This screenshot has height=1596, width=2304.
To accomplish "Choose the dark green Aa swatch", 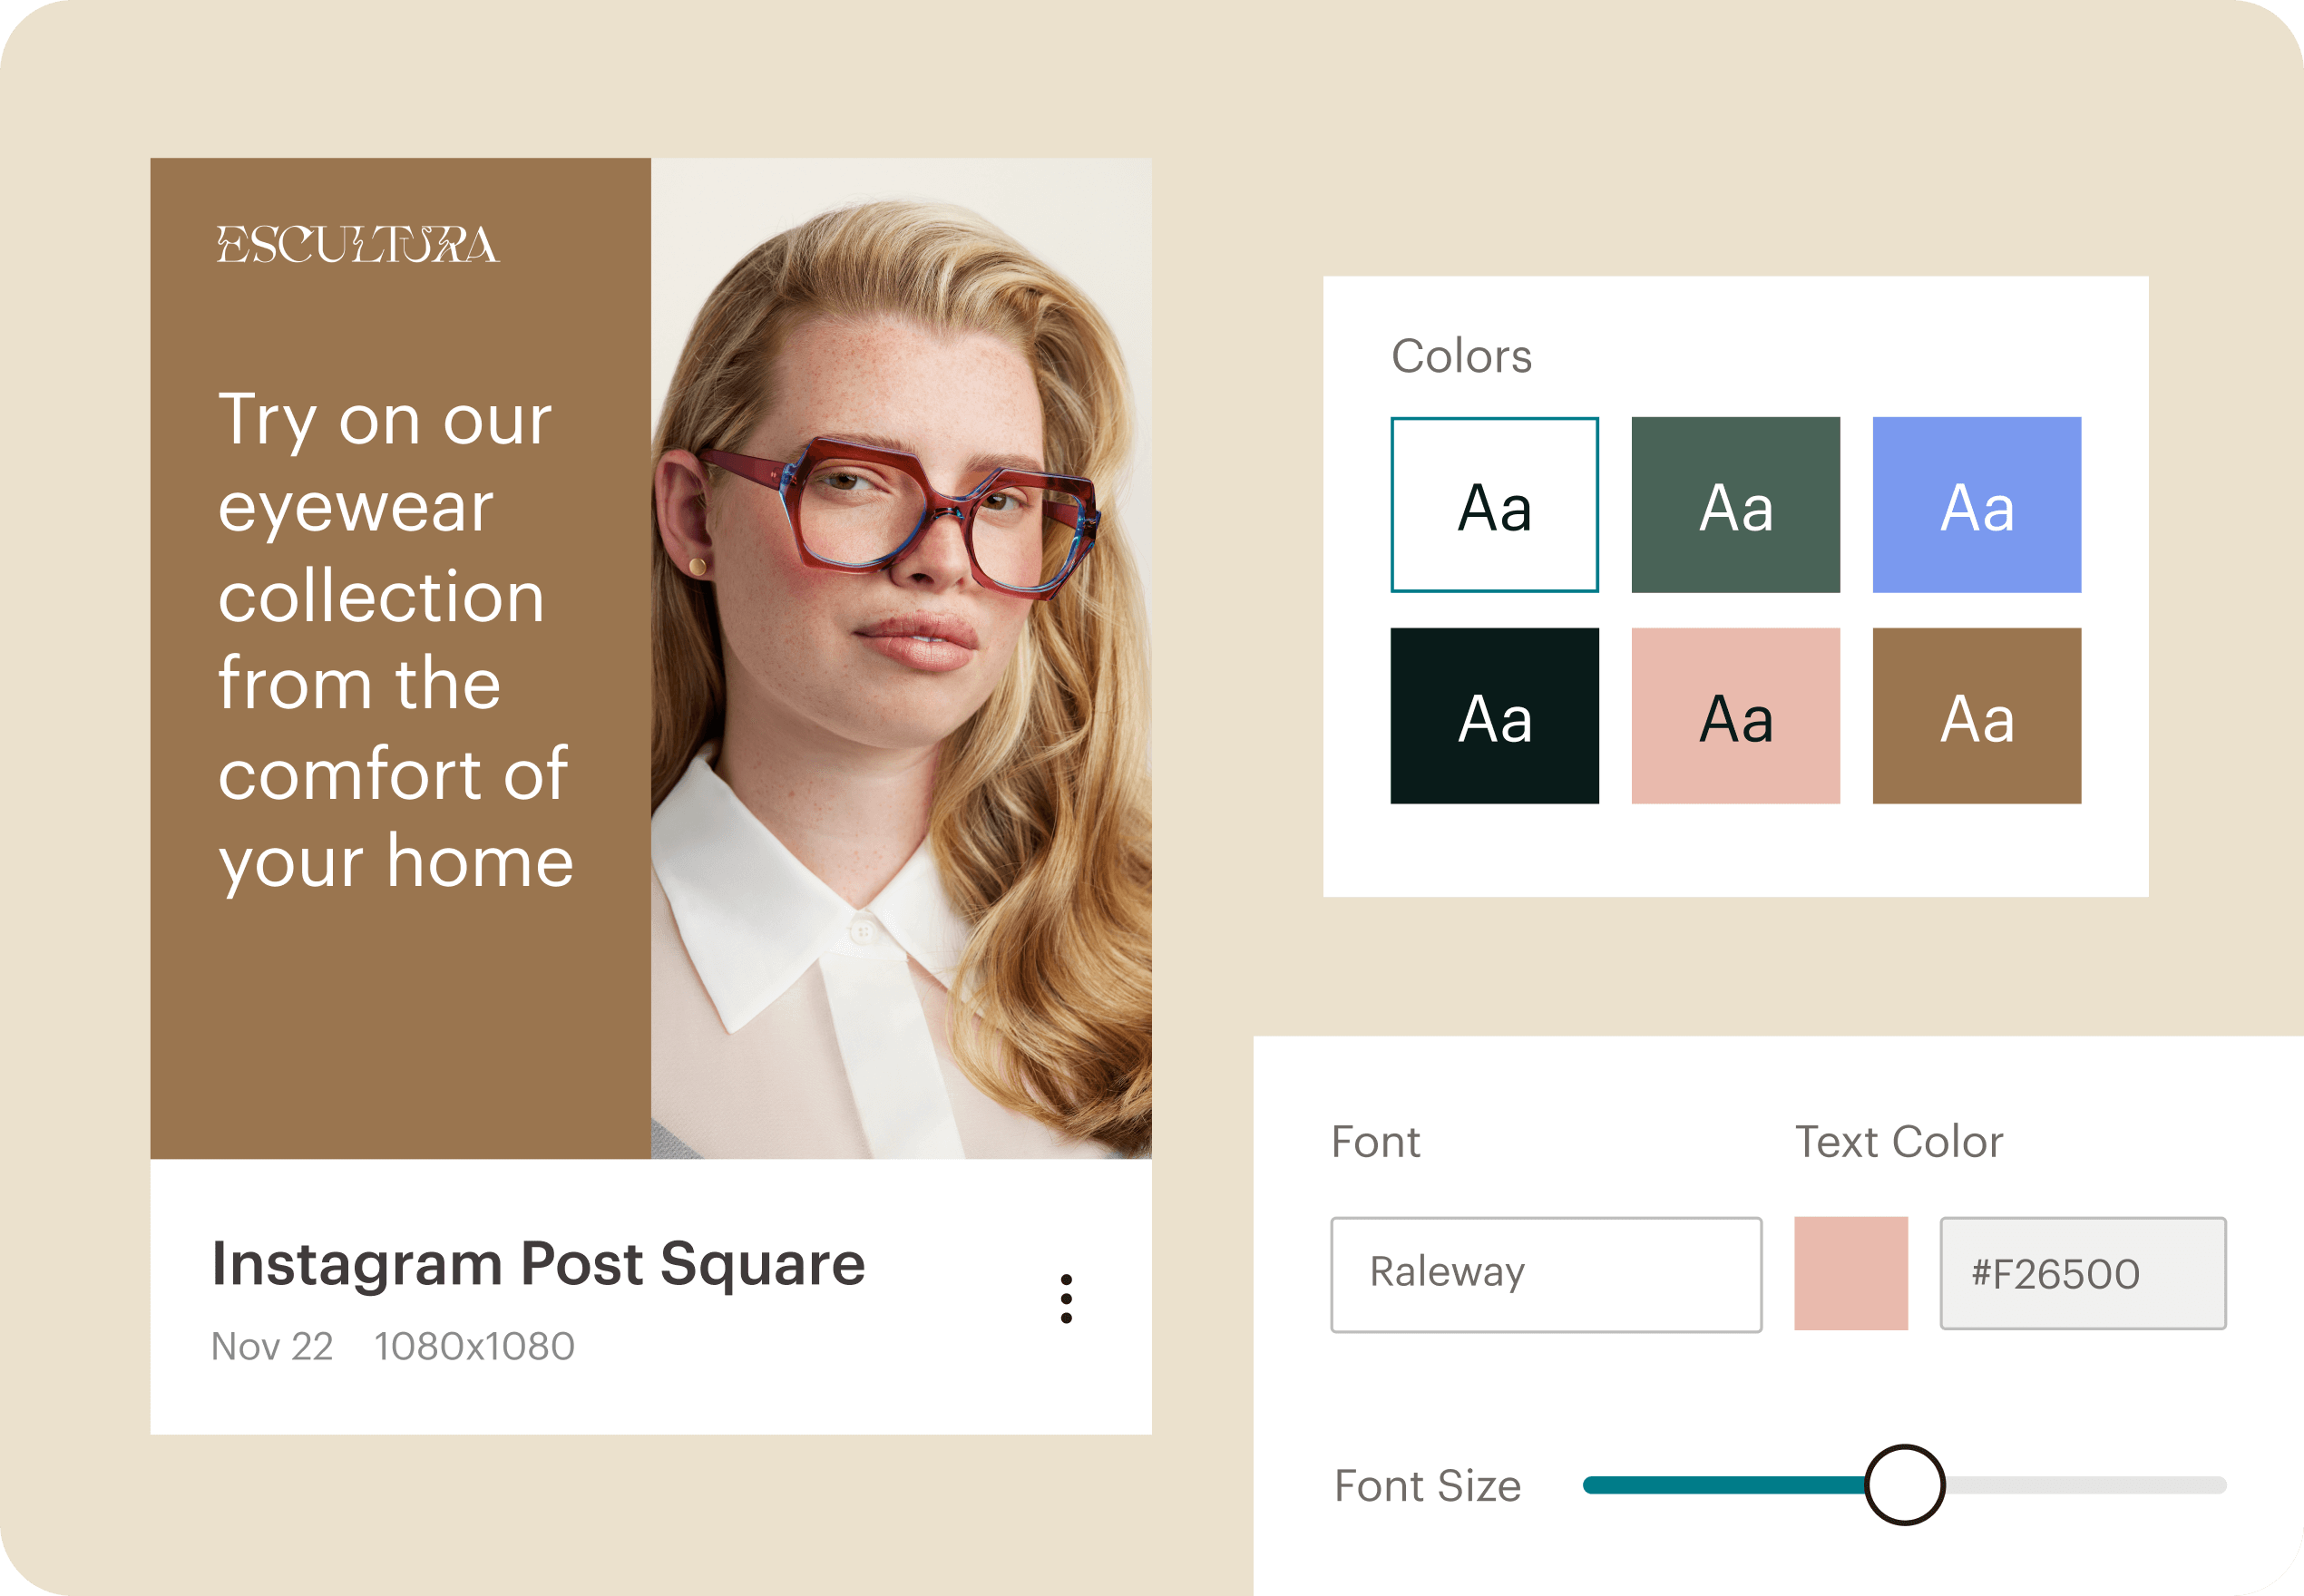I will pos(1735,505).
